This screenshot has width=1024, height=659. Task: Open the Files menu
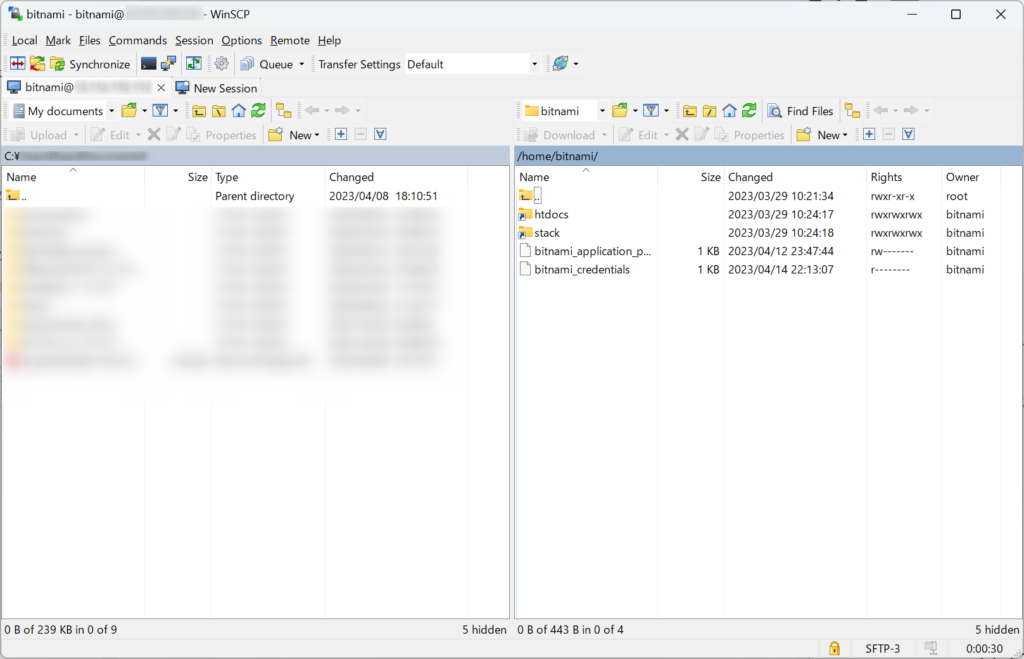89,40
